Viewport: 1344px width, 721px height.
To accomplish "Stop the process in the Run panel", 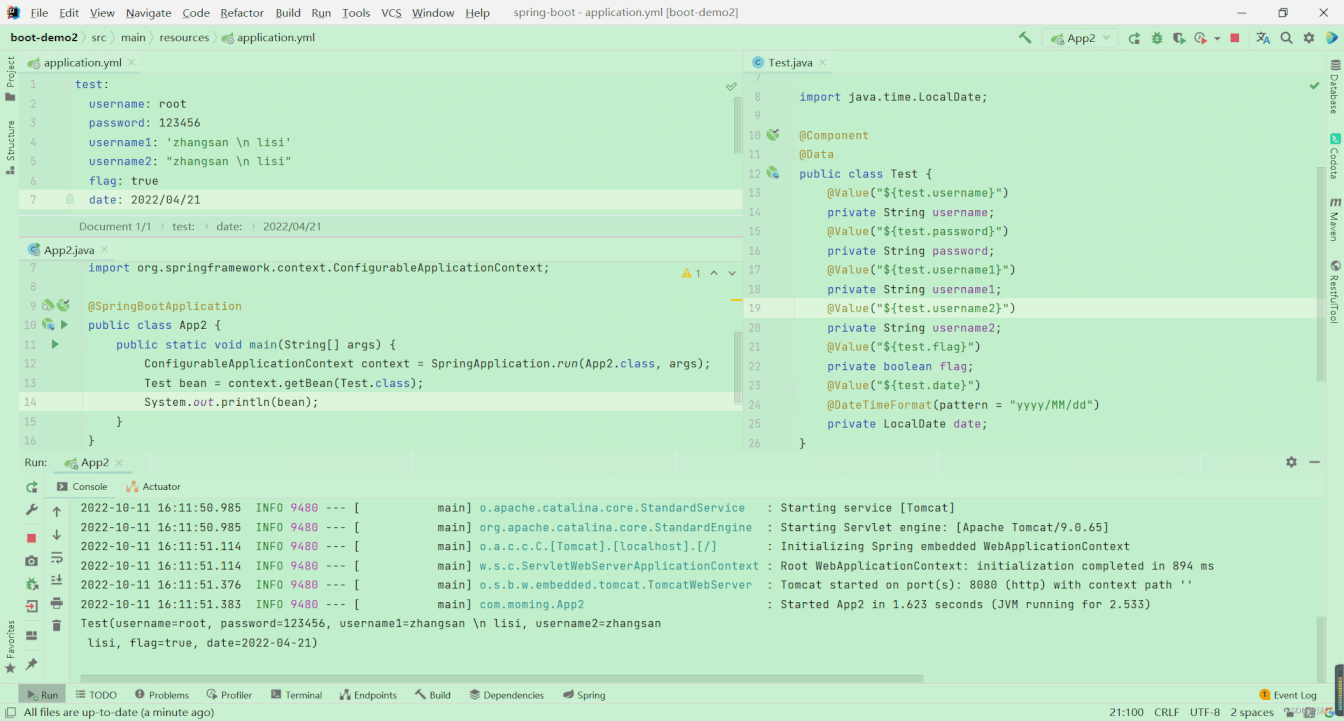I will (x=32, y=538).
